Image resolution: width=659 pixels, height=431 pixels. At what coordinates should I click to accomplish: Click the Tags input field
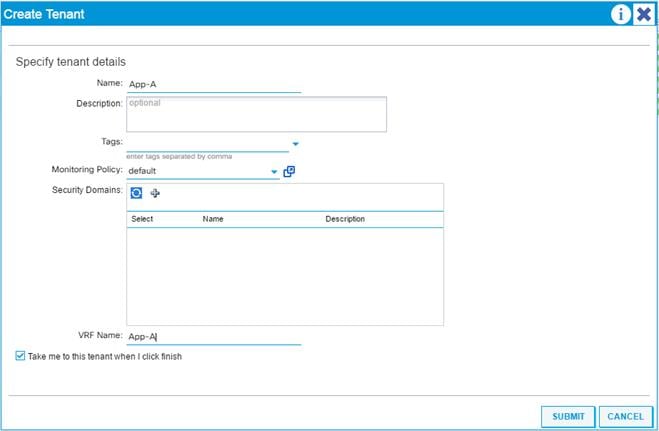pos(208,144)
